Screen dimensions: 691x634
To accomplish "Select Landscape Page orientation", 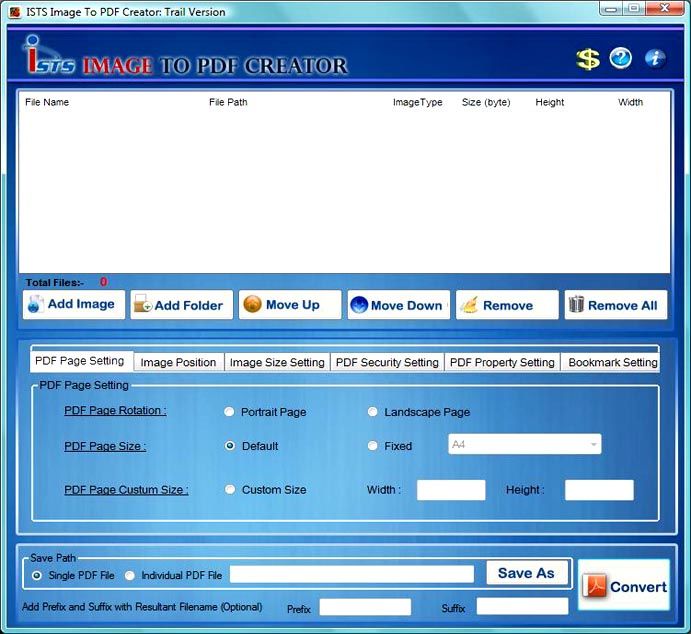I will click(x=373, y=412).
